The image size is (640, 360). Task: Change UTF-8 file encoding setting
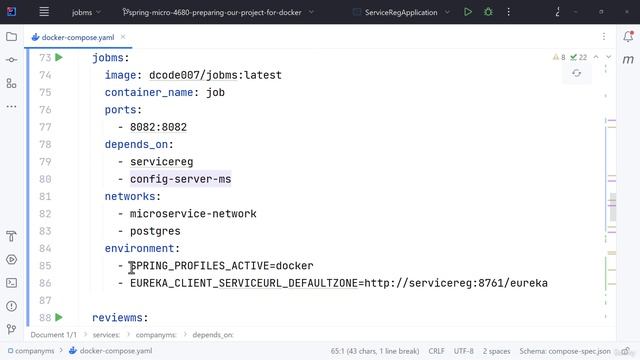(464, 351)
